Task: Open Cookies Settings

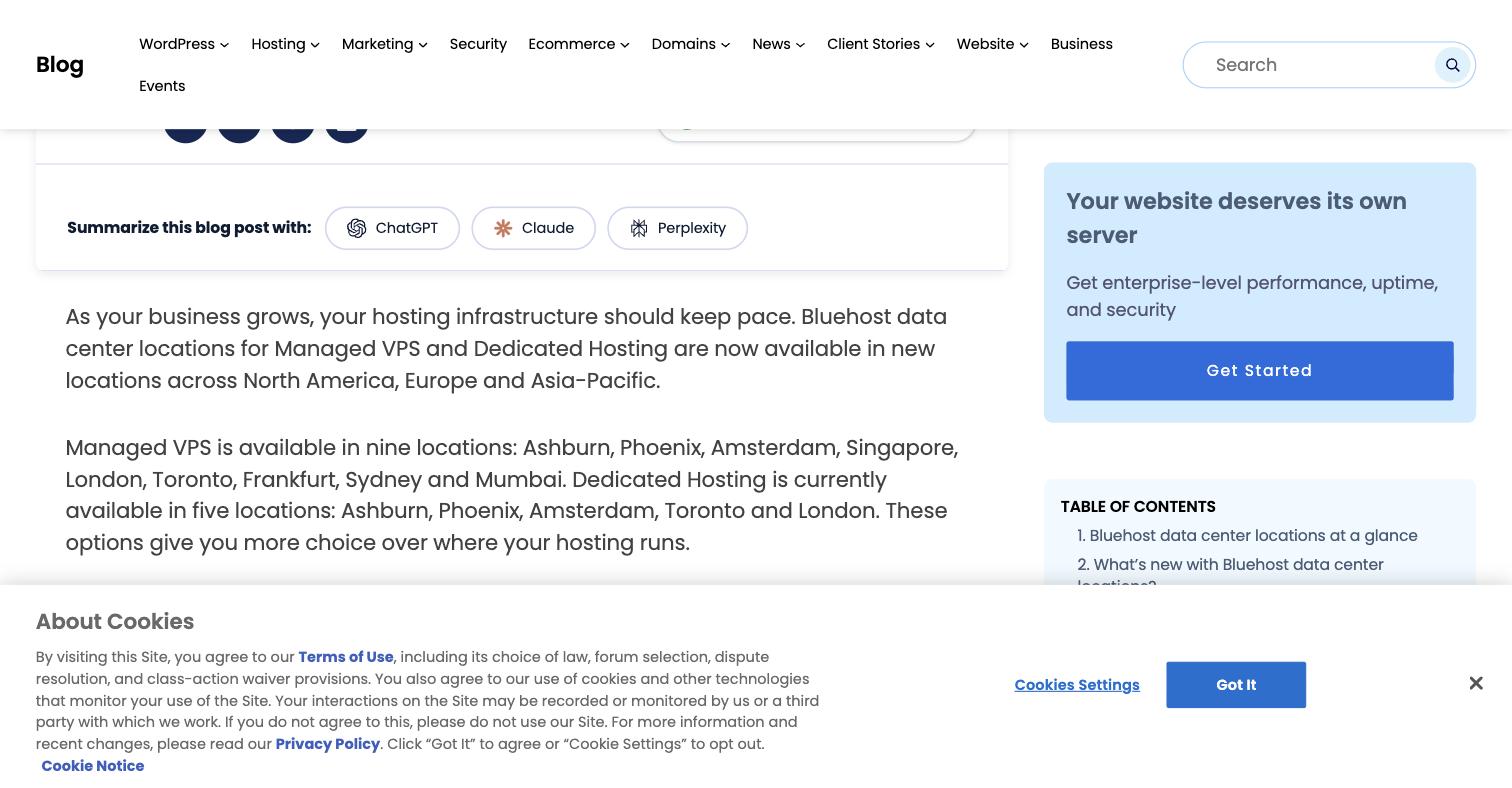Action: [1077, 685]
